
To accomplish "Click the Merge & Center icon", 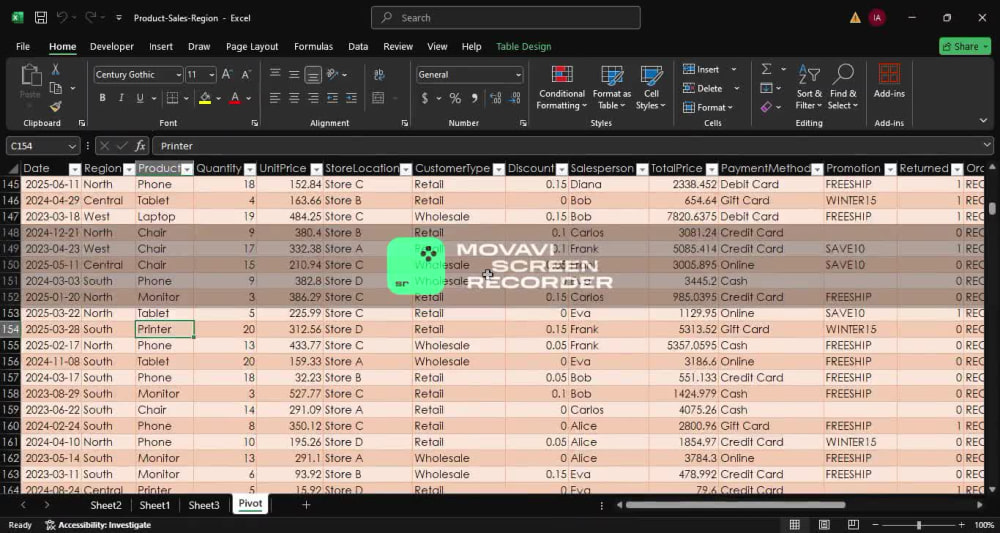I will [378, 98].
